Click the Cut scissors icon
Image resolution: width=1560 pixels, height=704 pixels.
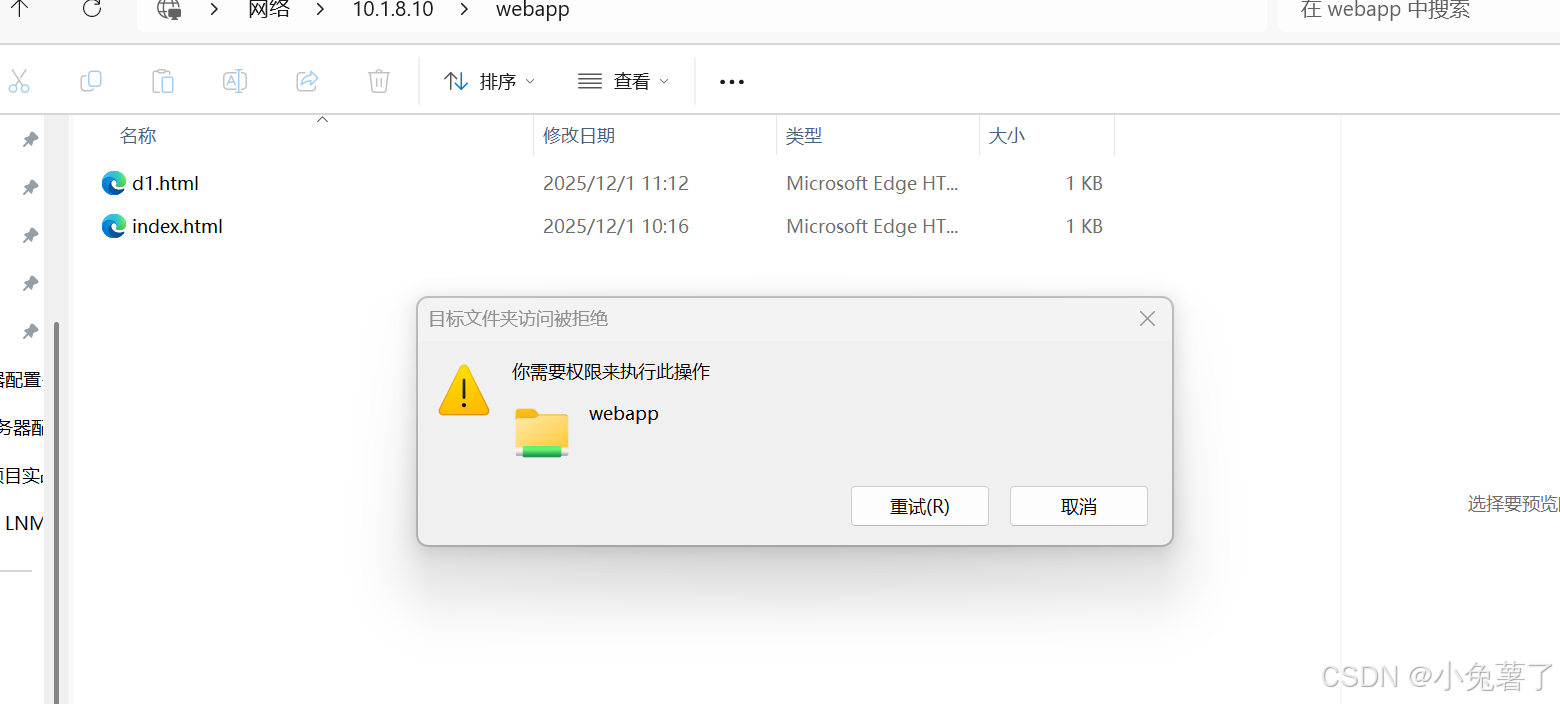[x=18, y=82]
